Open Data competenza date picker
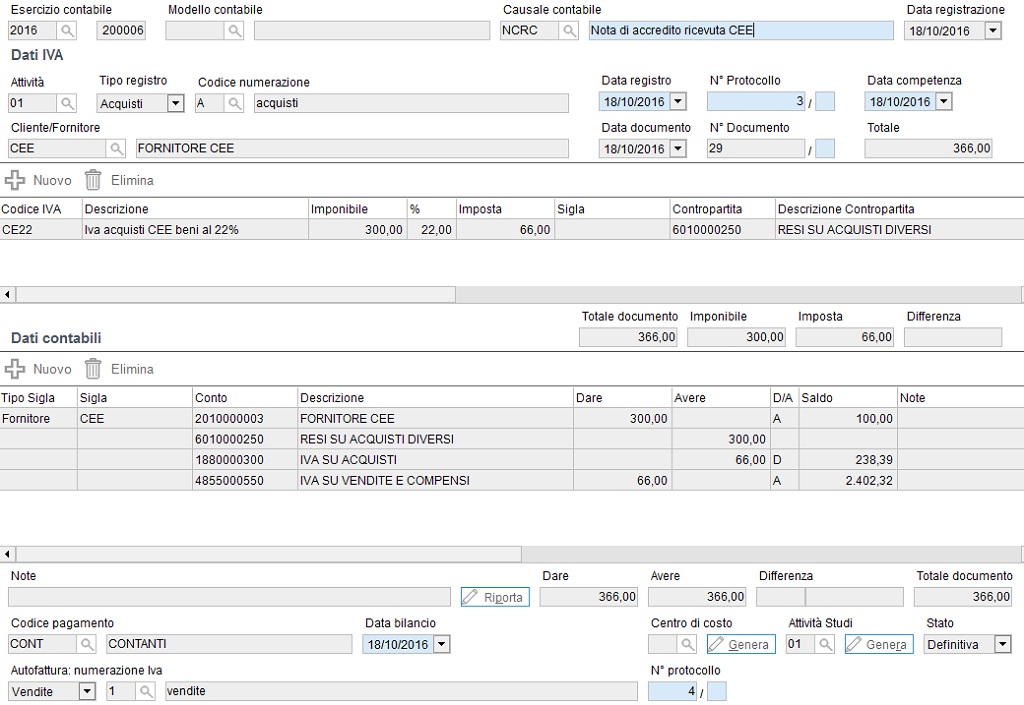Image resolution: width=1024 pixels, height=705 pixels. [x=944, y=102]
